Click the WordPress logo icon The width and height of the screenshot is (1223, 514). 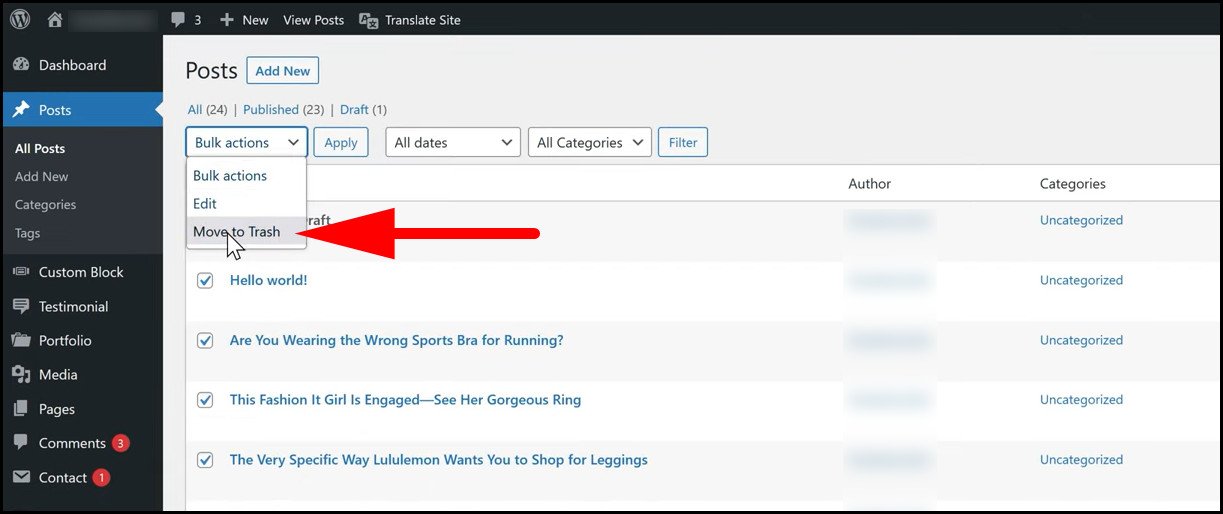pos(21,20)
